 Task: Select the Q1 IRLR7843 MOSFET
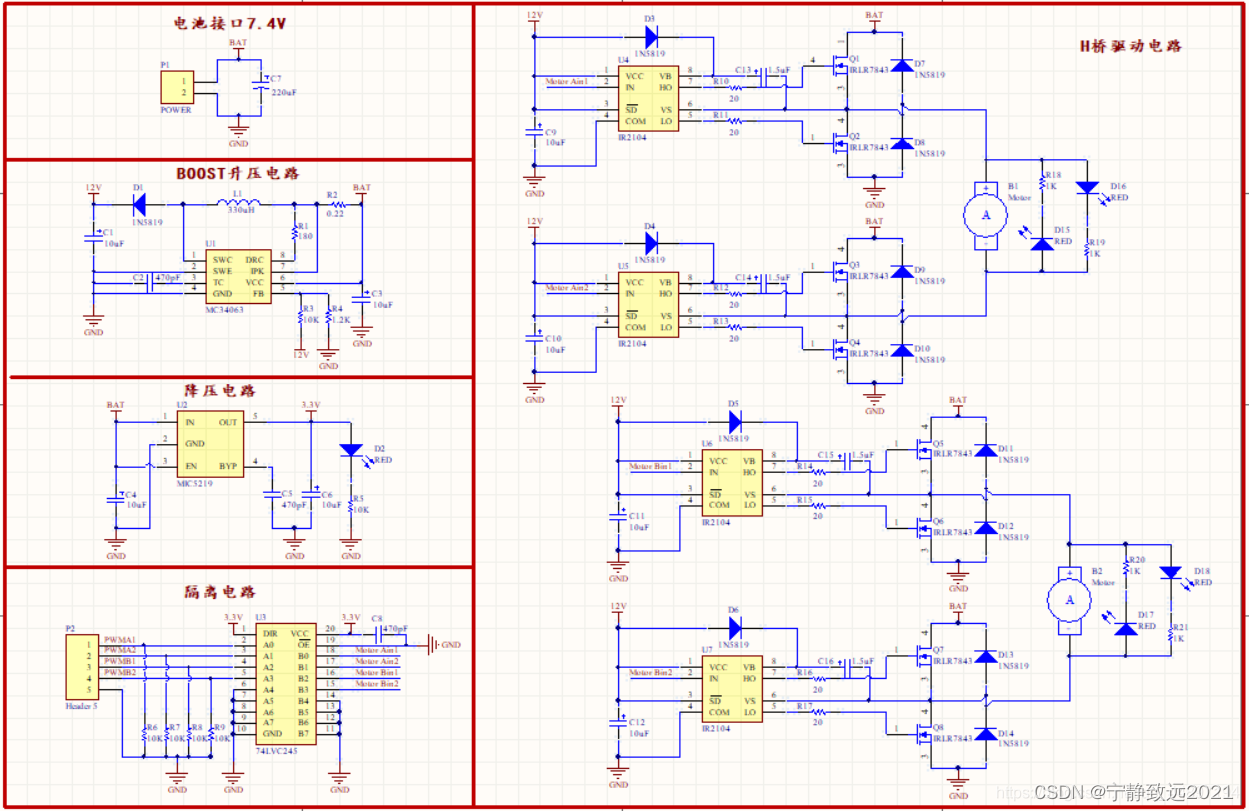click(840, 70)
